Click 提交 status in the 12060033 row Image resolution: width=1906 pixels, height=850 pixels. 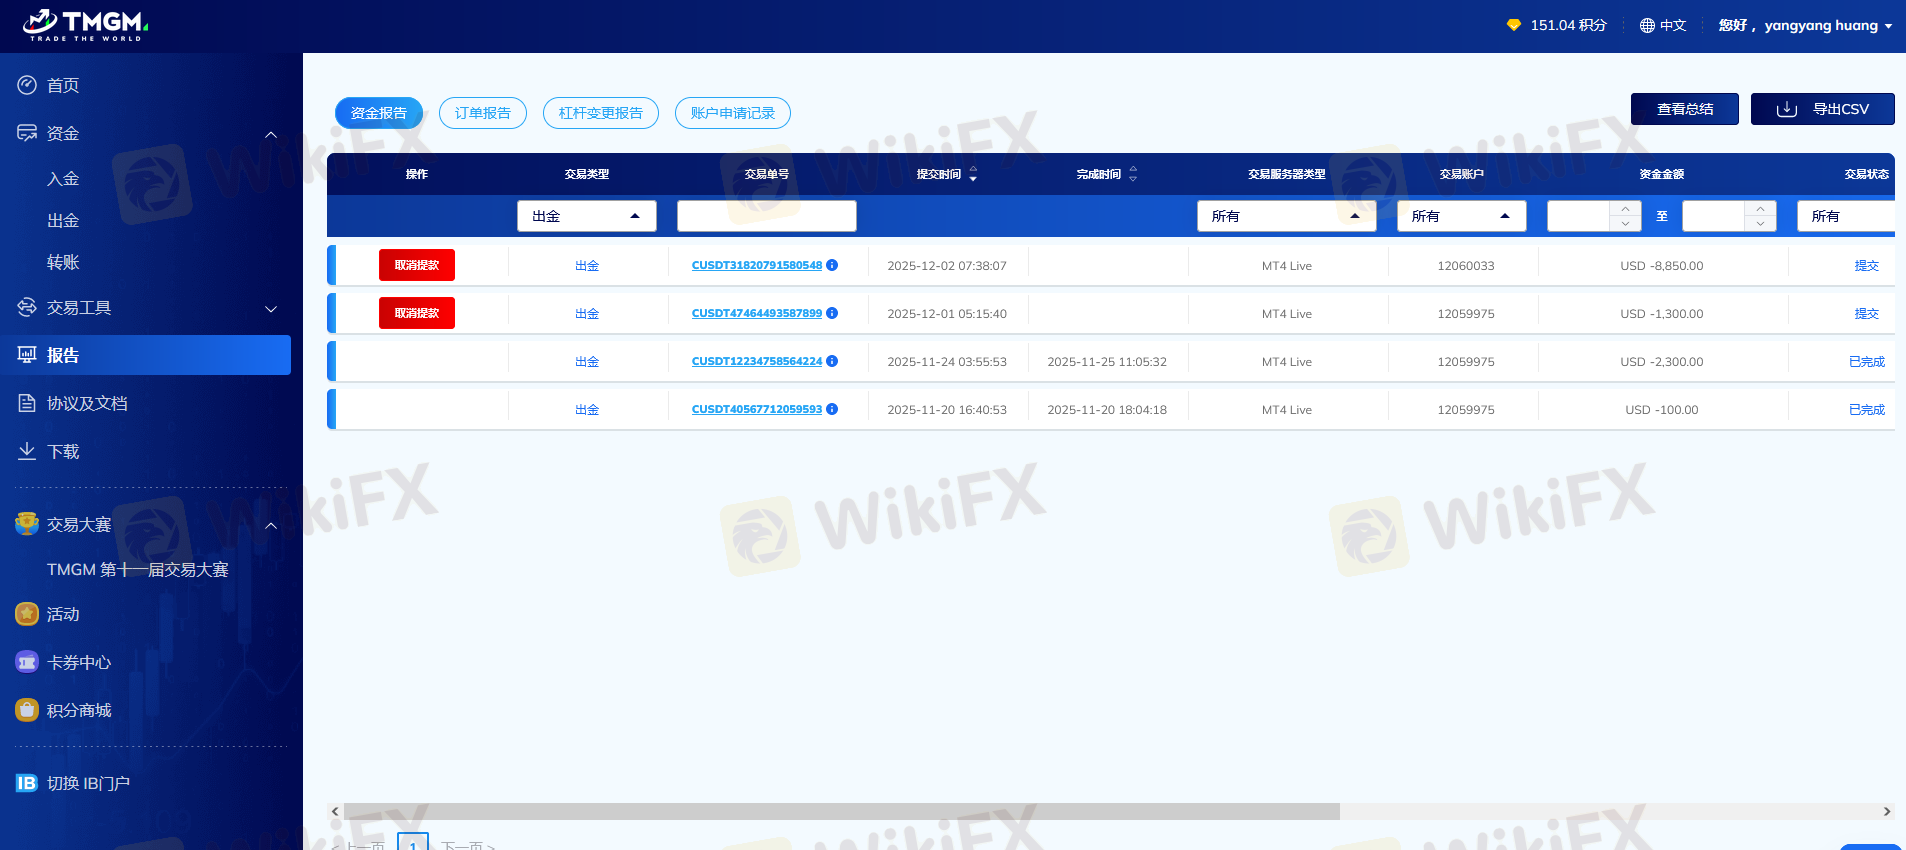[1867, 266]
